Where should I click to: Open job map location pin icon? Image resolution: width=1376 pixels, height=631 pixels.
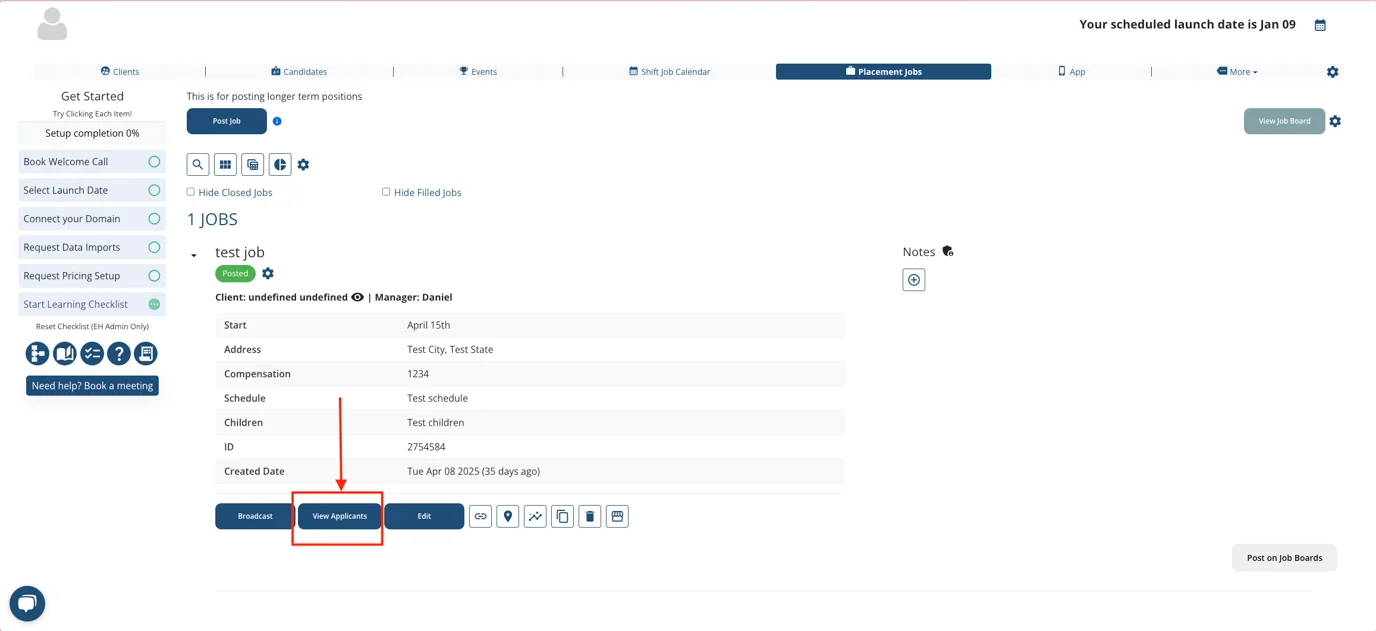[x=508, y=516]
